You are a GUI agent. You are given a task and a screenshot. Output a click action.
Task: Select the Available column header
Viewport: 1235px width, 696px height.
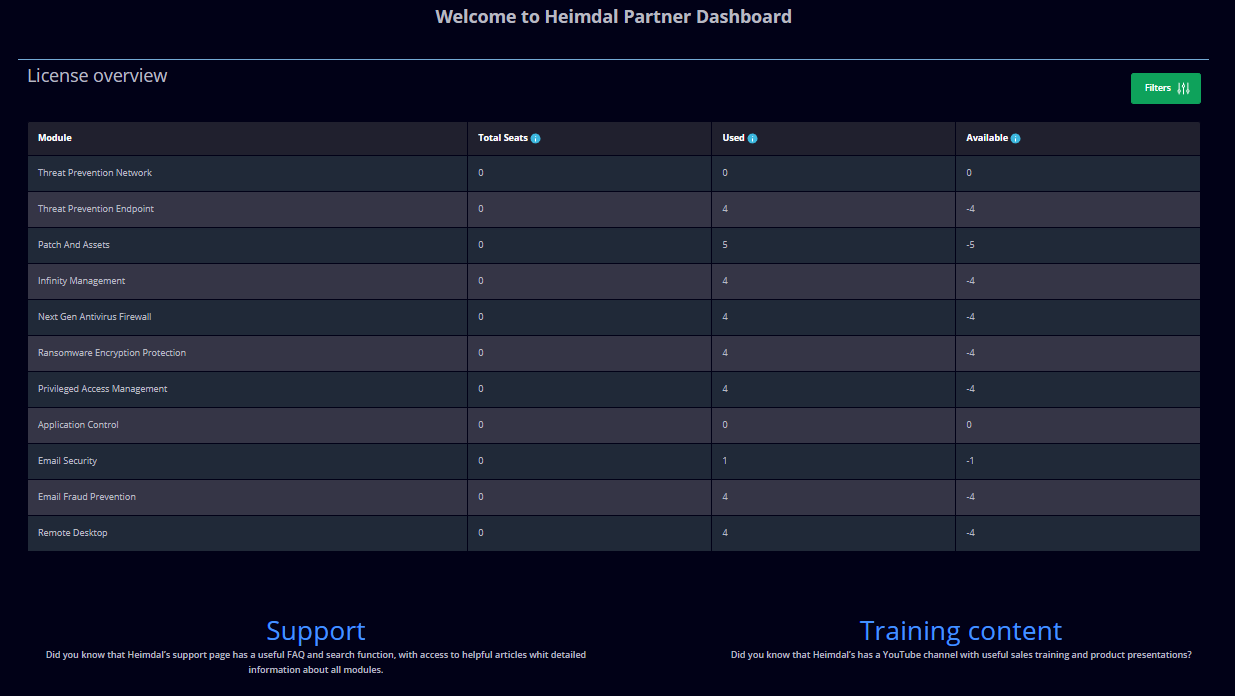(x=1078, y=138)
